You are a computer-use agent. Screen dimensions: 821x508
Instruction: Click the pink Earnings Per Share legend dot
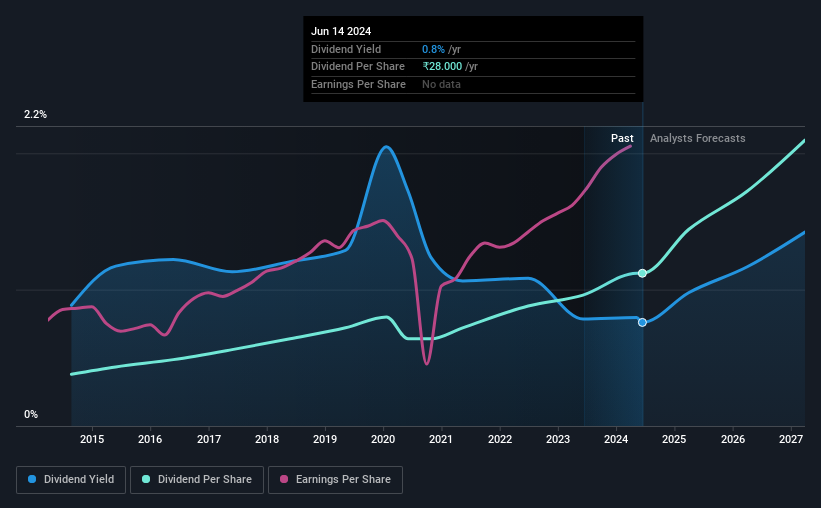coord(284,479)
